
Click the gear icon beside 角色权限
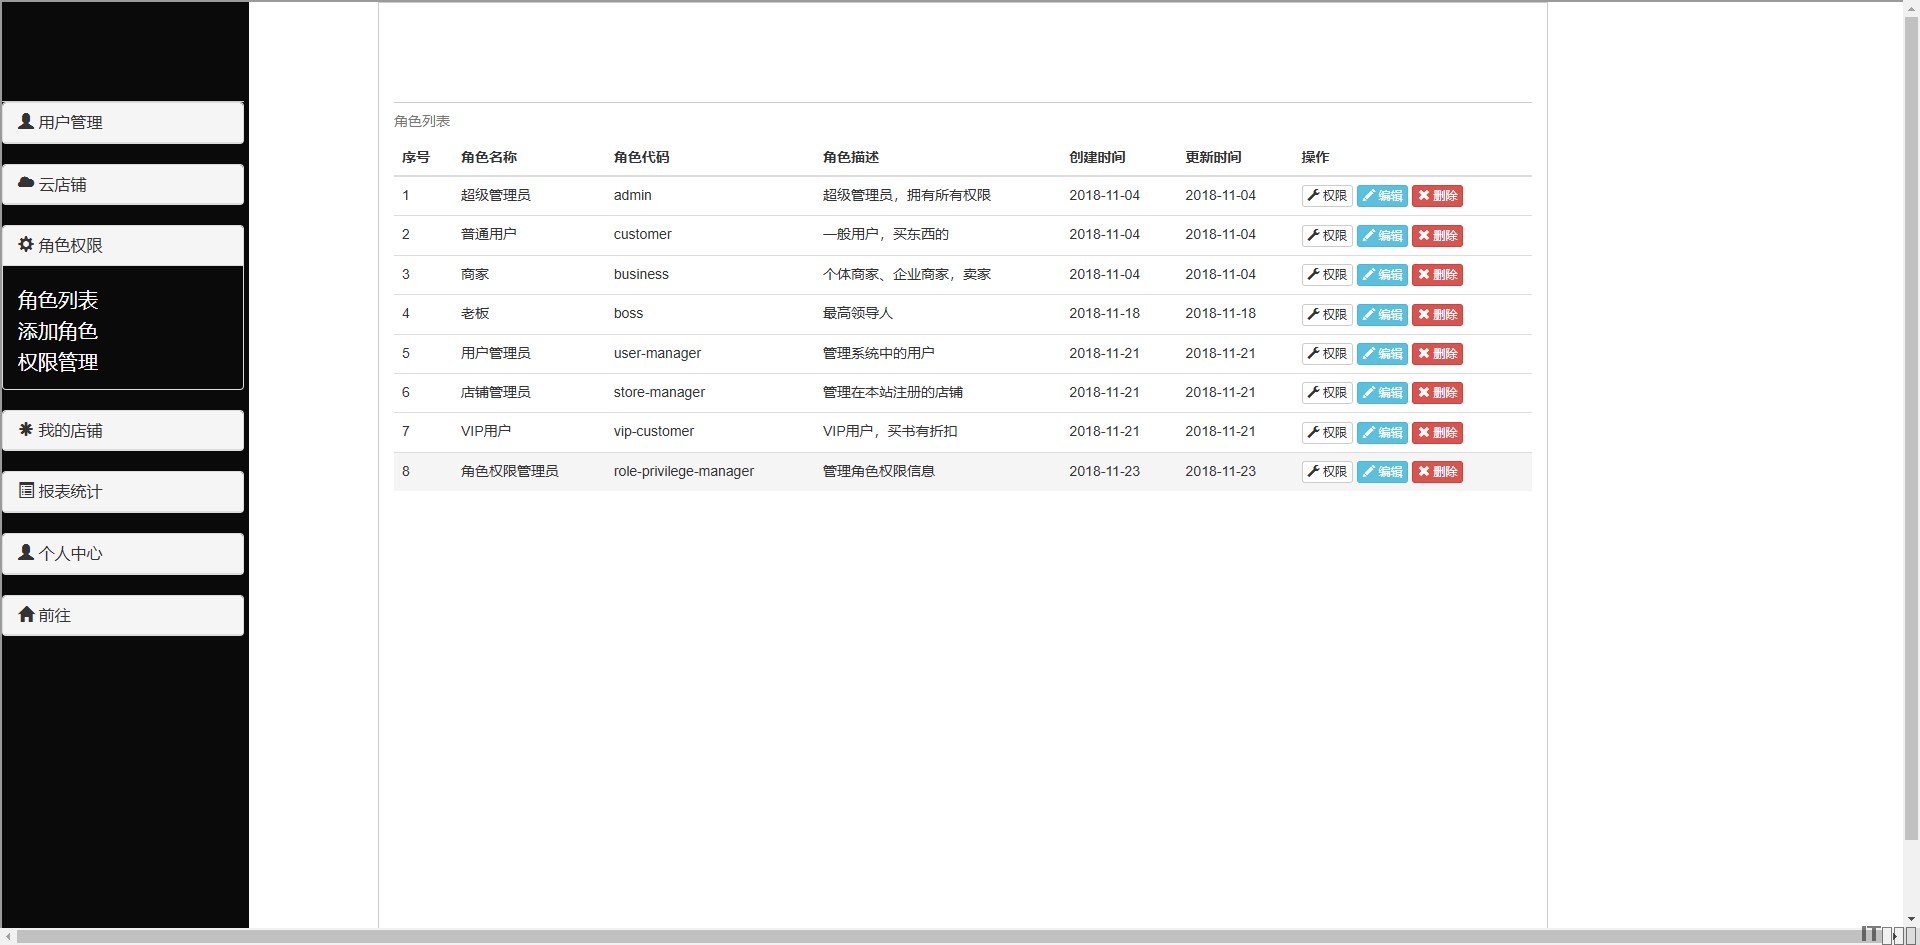(x=26, y=245)
